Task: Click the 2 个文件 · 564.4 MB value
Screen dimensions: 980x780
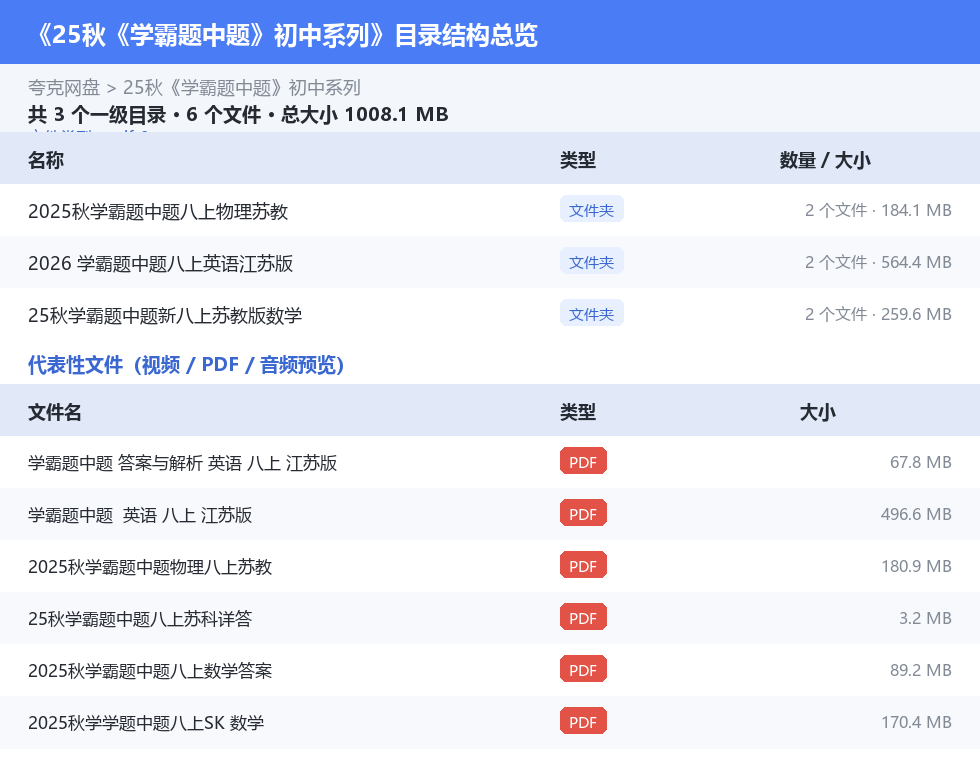Action: click(x=878, y=262)
